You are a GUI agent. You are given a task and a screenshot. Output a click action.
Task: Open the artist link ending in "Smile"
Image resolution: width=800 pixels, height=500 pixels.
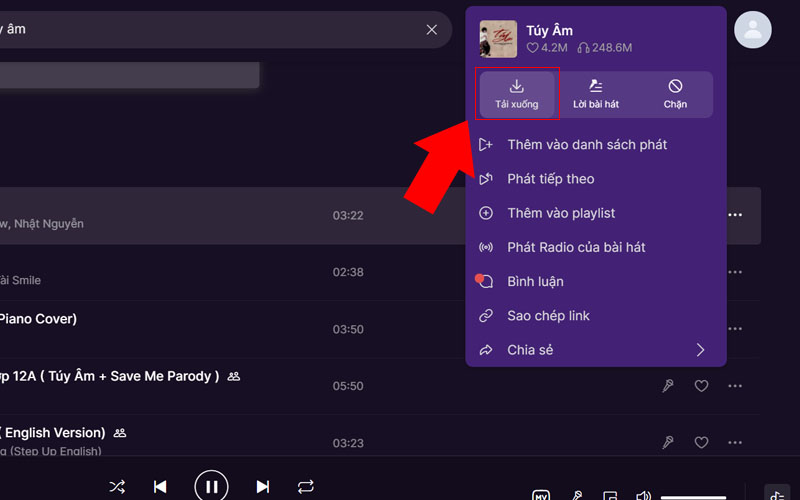(x=20, y=280)
